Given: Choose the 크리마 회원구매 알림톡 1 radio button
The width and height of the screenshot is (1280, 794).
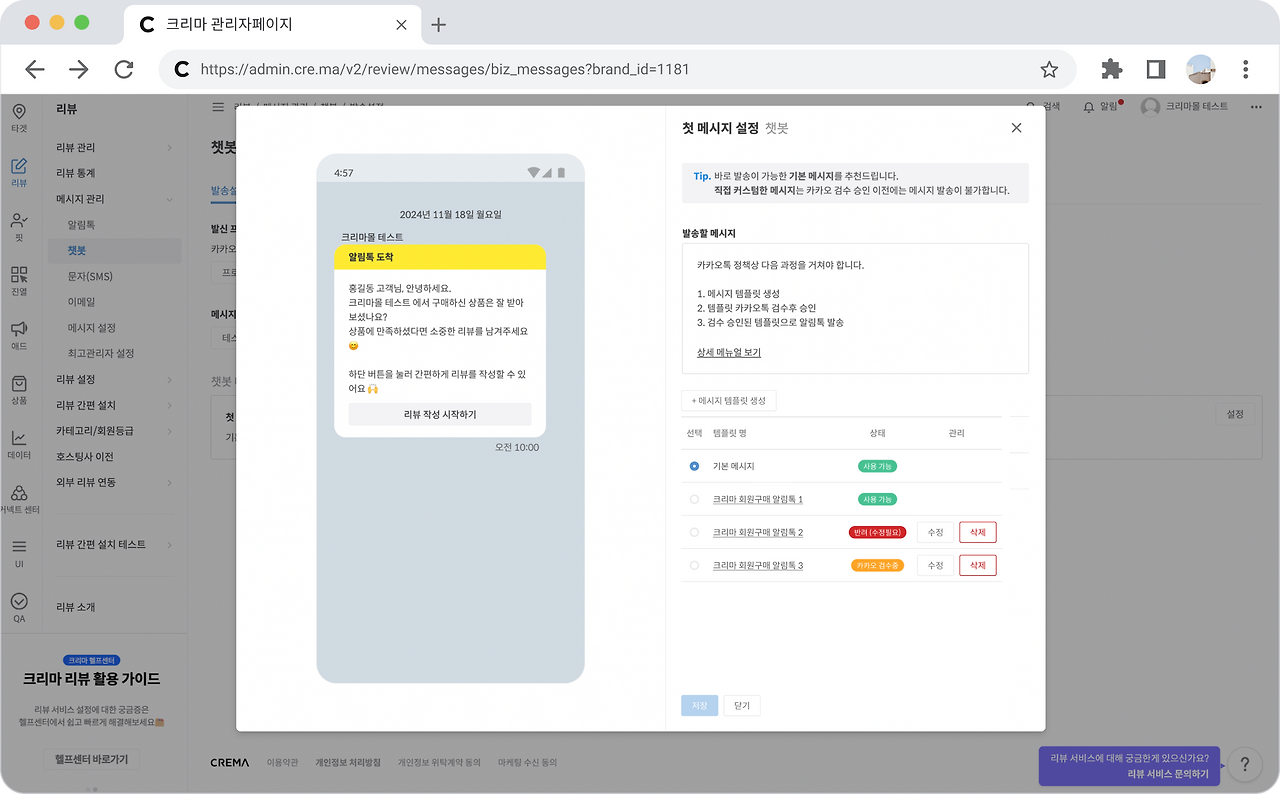Looking at the screenshot, I should 695,499.
